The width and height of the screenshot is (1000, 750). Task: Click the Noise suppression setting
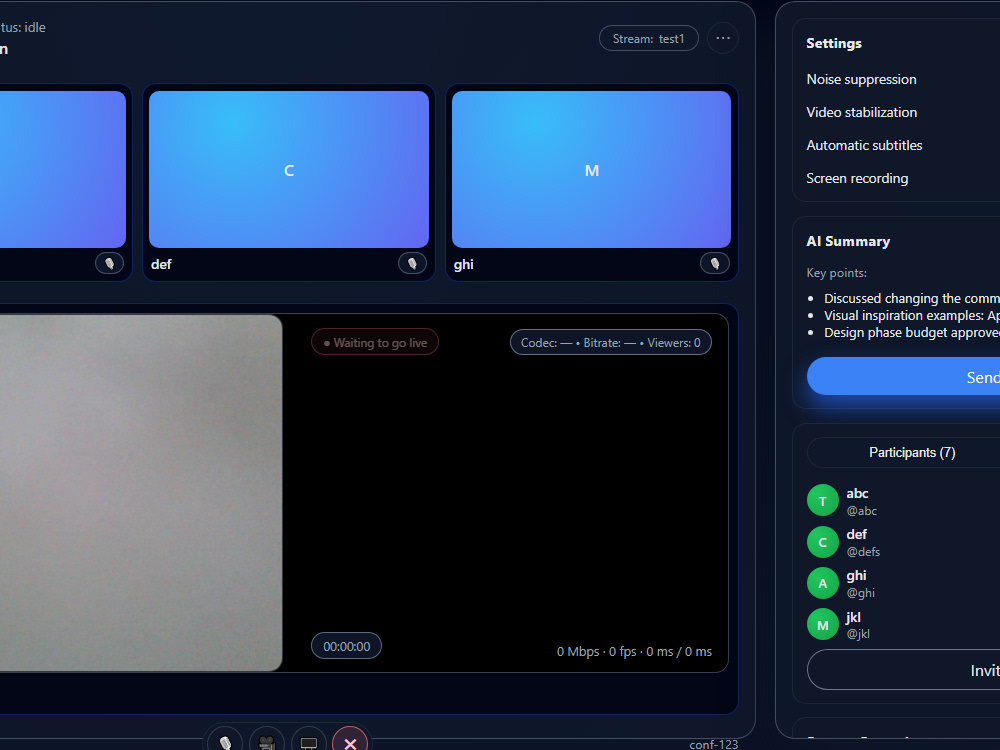(861, 79)
